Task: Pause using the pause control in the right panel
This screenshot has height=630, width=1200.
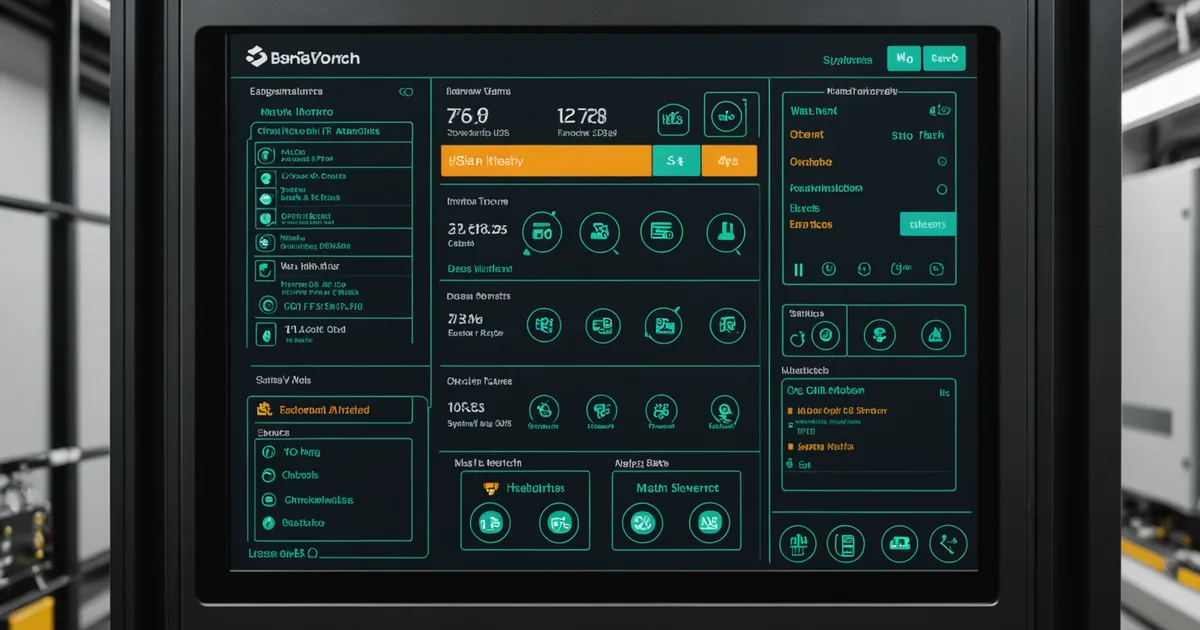Action: pyautogui.click(x=798, y=269)
